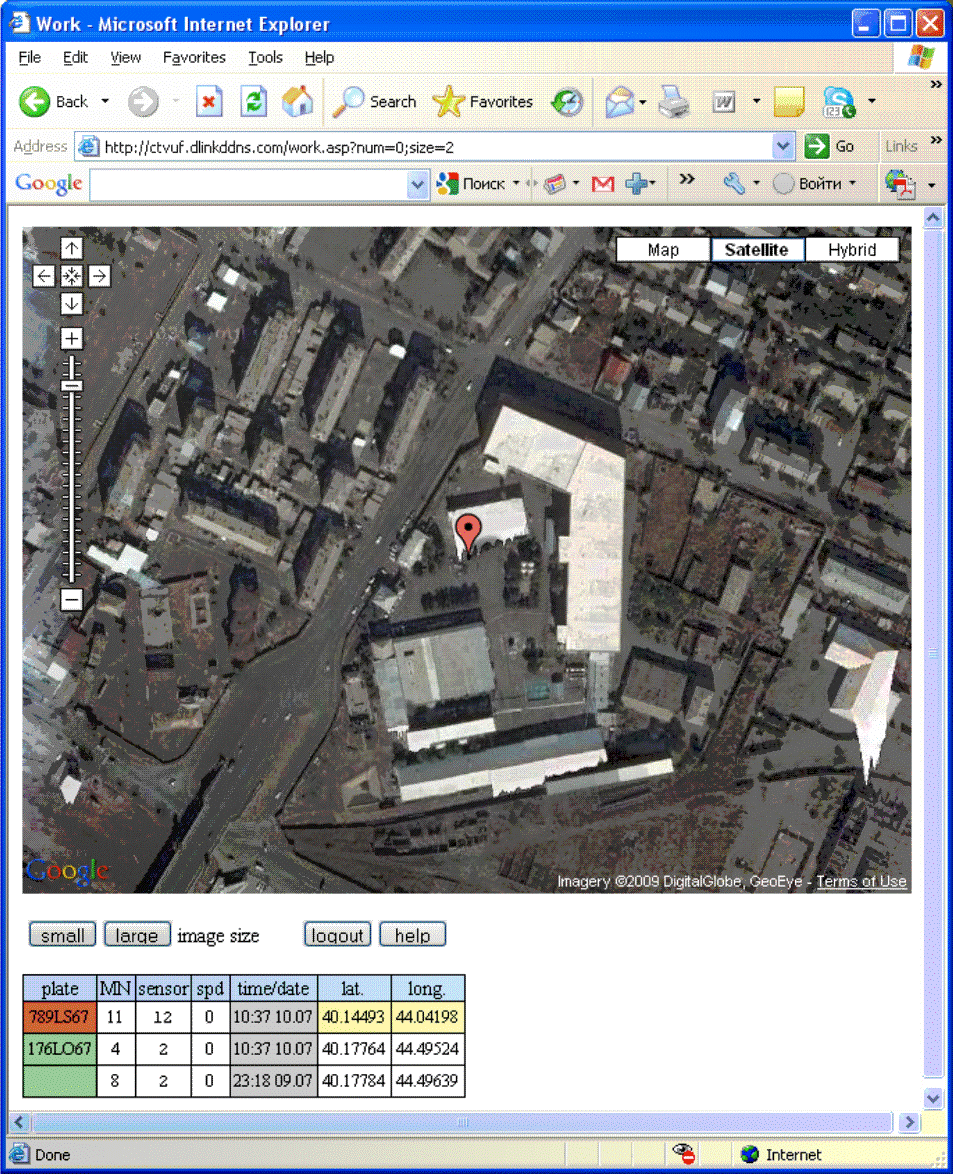
Task: Go to Home page icon
Action: [297, 101]
